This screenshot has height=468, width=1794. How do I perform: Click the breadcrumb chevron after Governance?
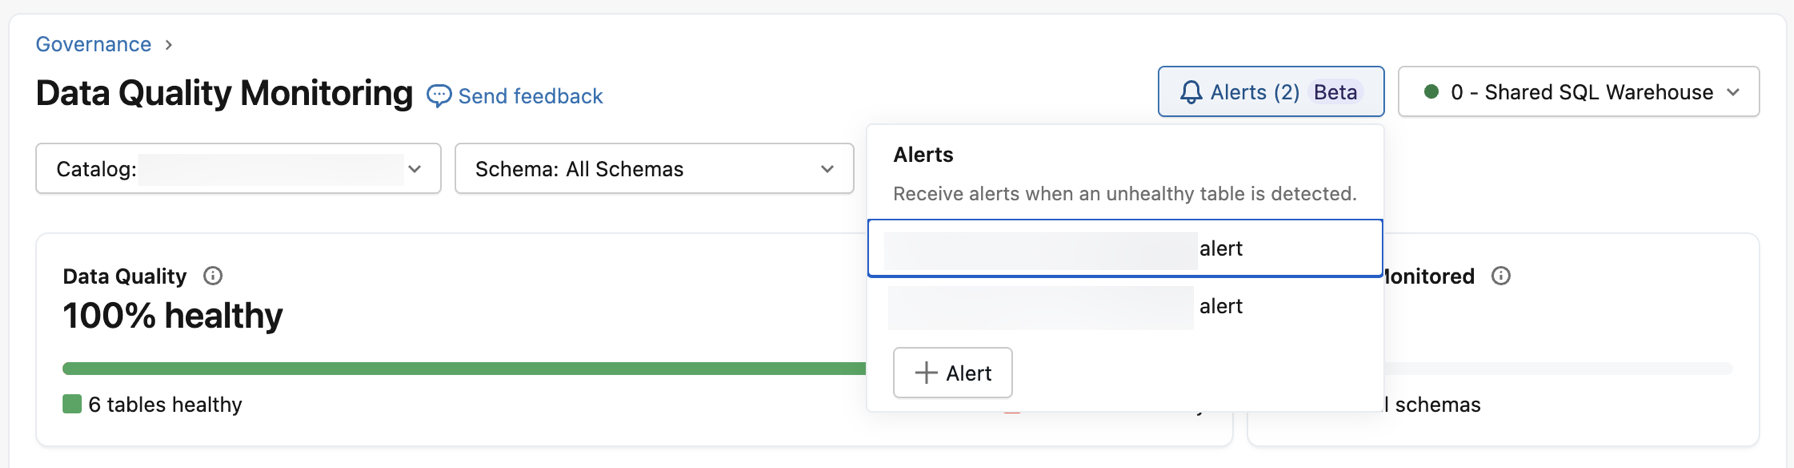169,45
